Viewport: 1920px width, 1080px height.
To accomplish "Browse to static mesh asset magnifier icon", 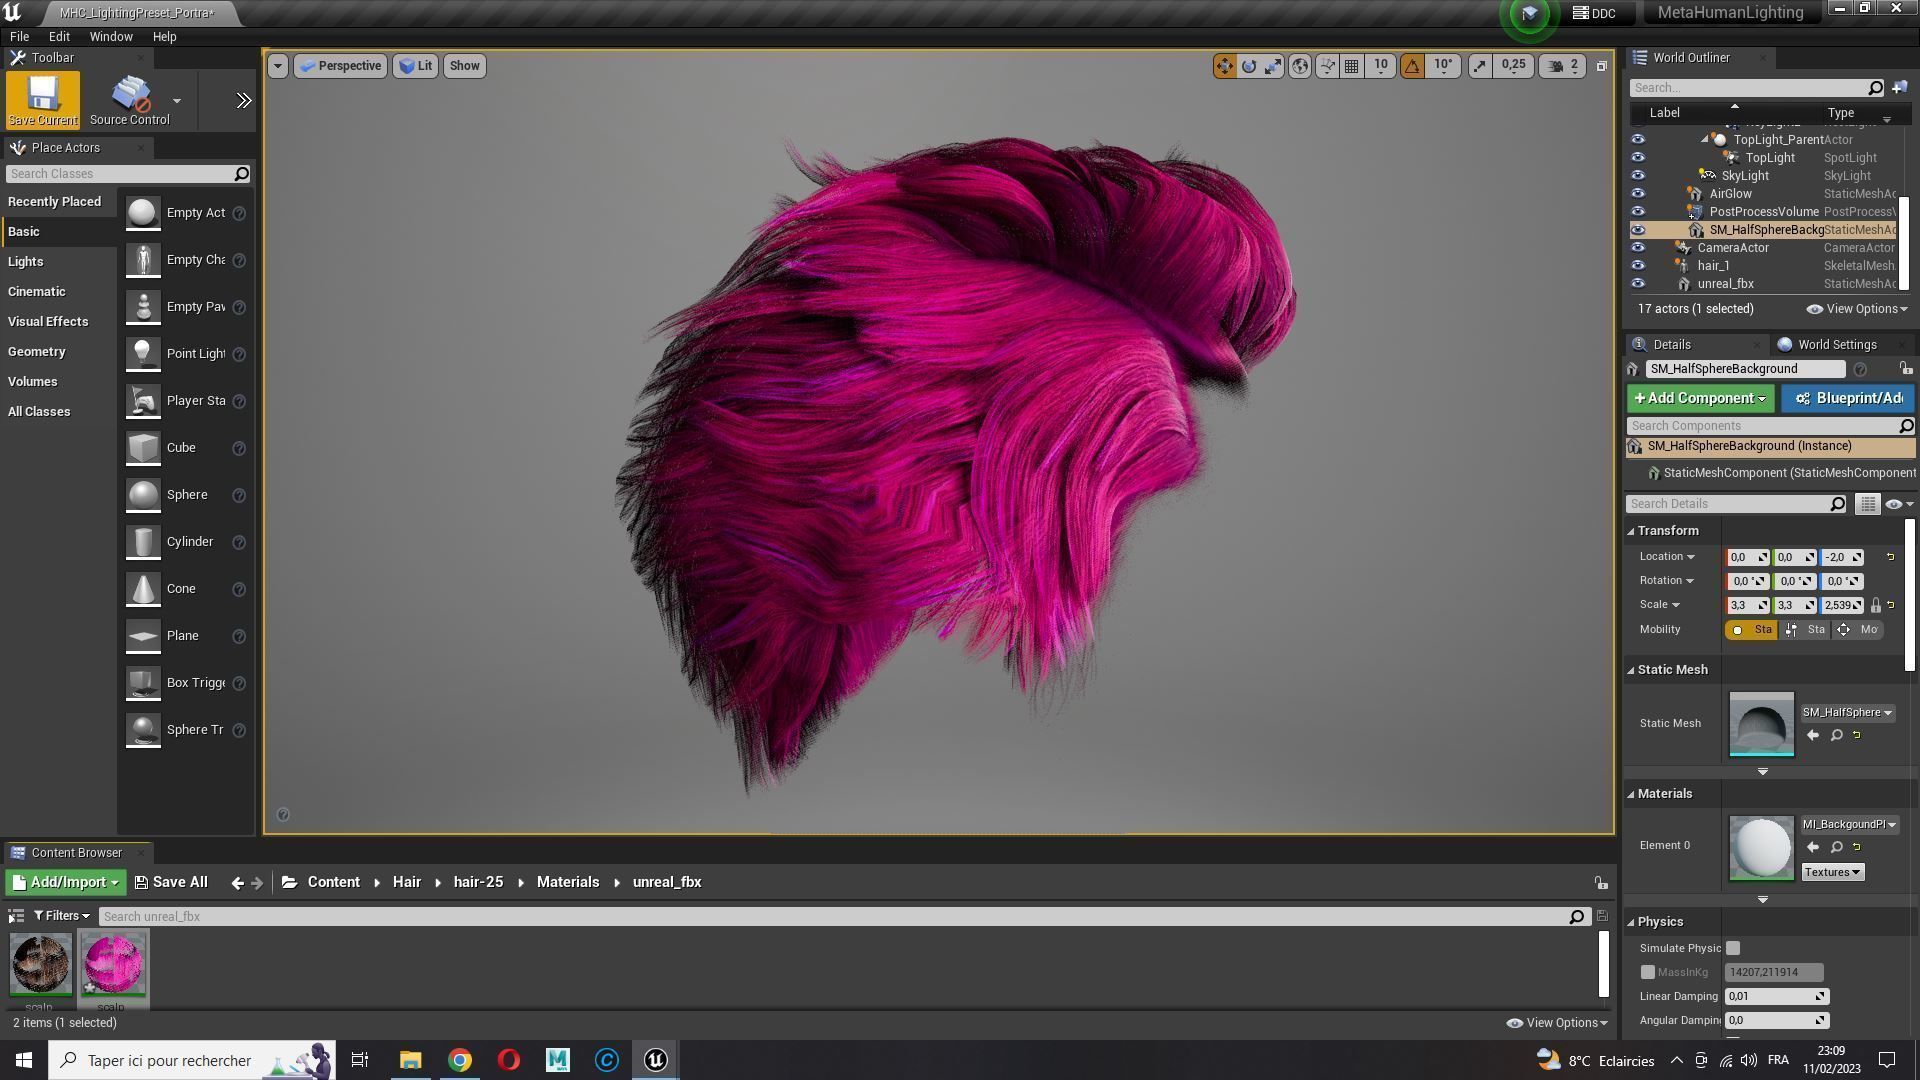I will [x=1836, y=735].
